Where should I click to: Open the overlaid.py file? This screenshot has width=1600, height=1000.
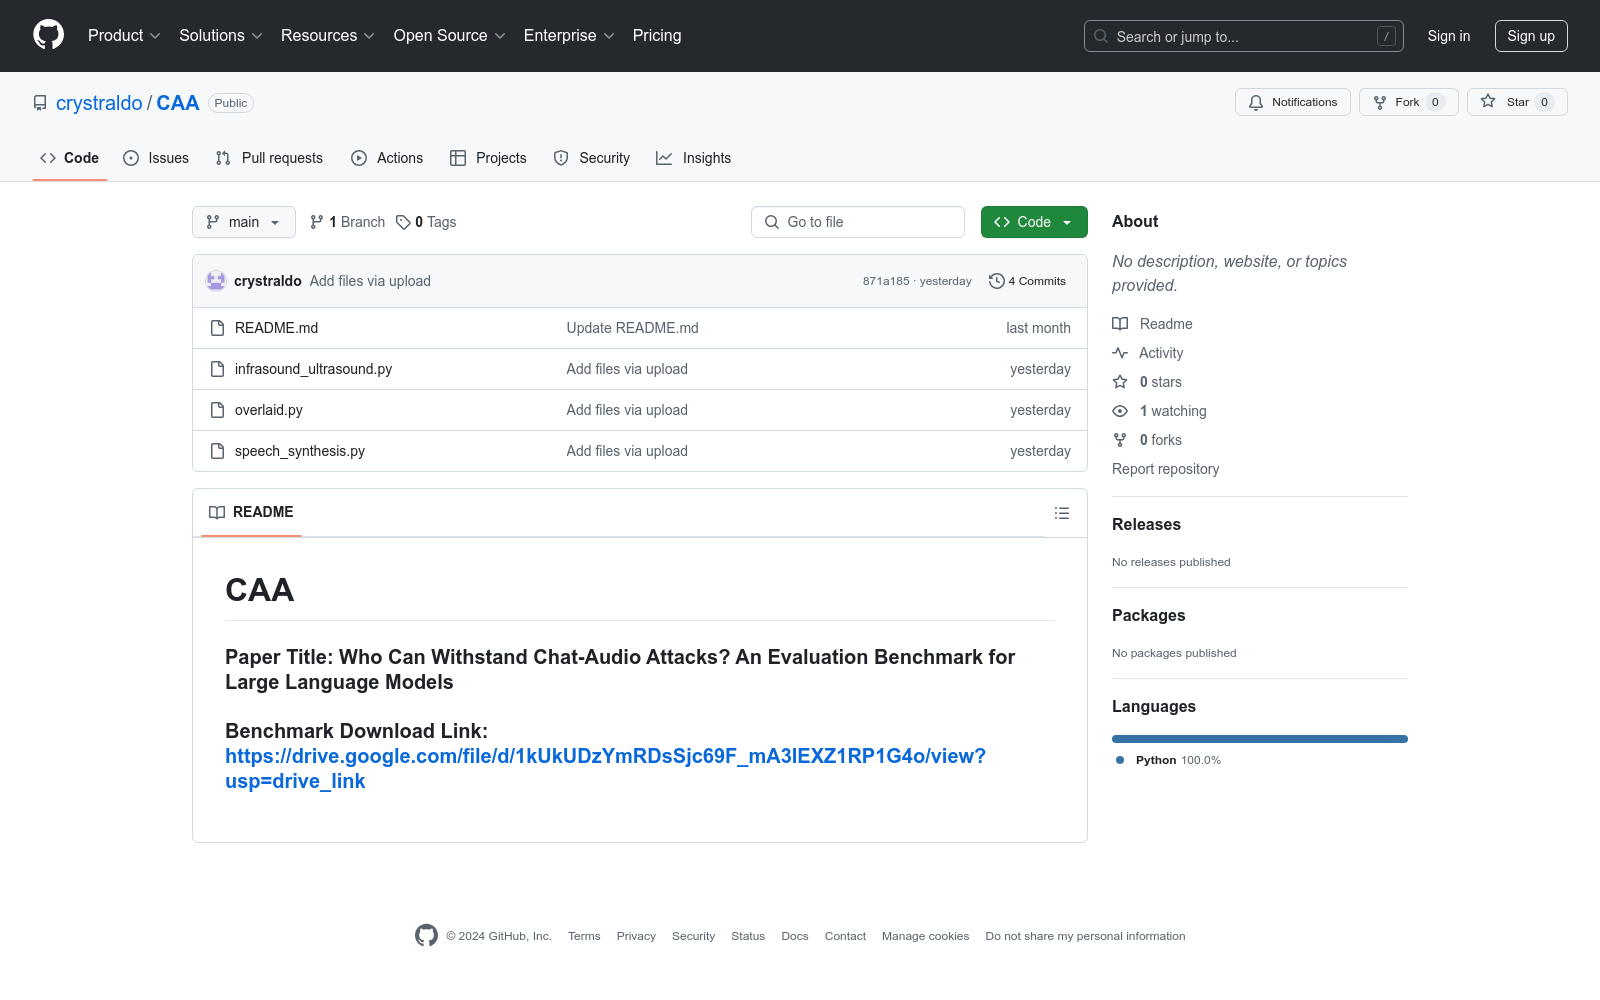pyautogui.click(x=269, y=410)
